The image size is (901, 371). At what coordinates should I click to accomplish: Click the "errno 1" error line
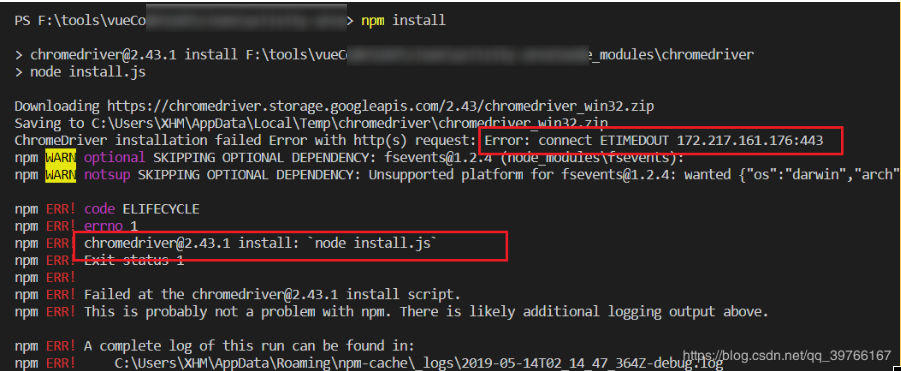pos(76,226)
